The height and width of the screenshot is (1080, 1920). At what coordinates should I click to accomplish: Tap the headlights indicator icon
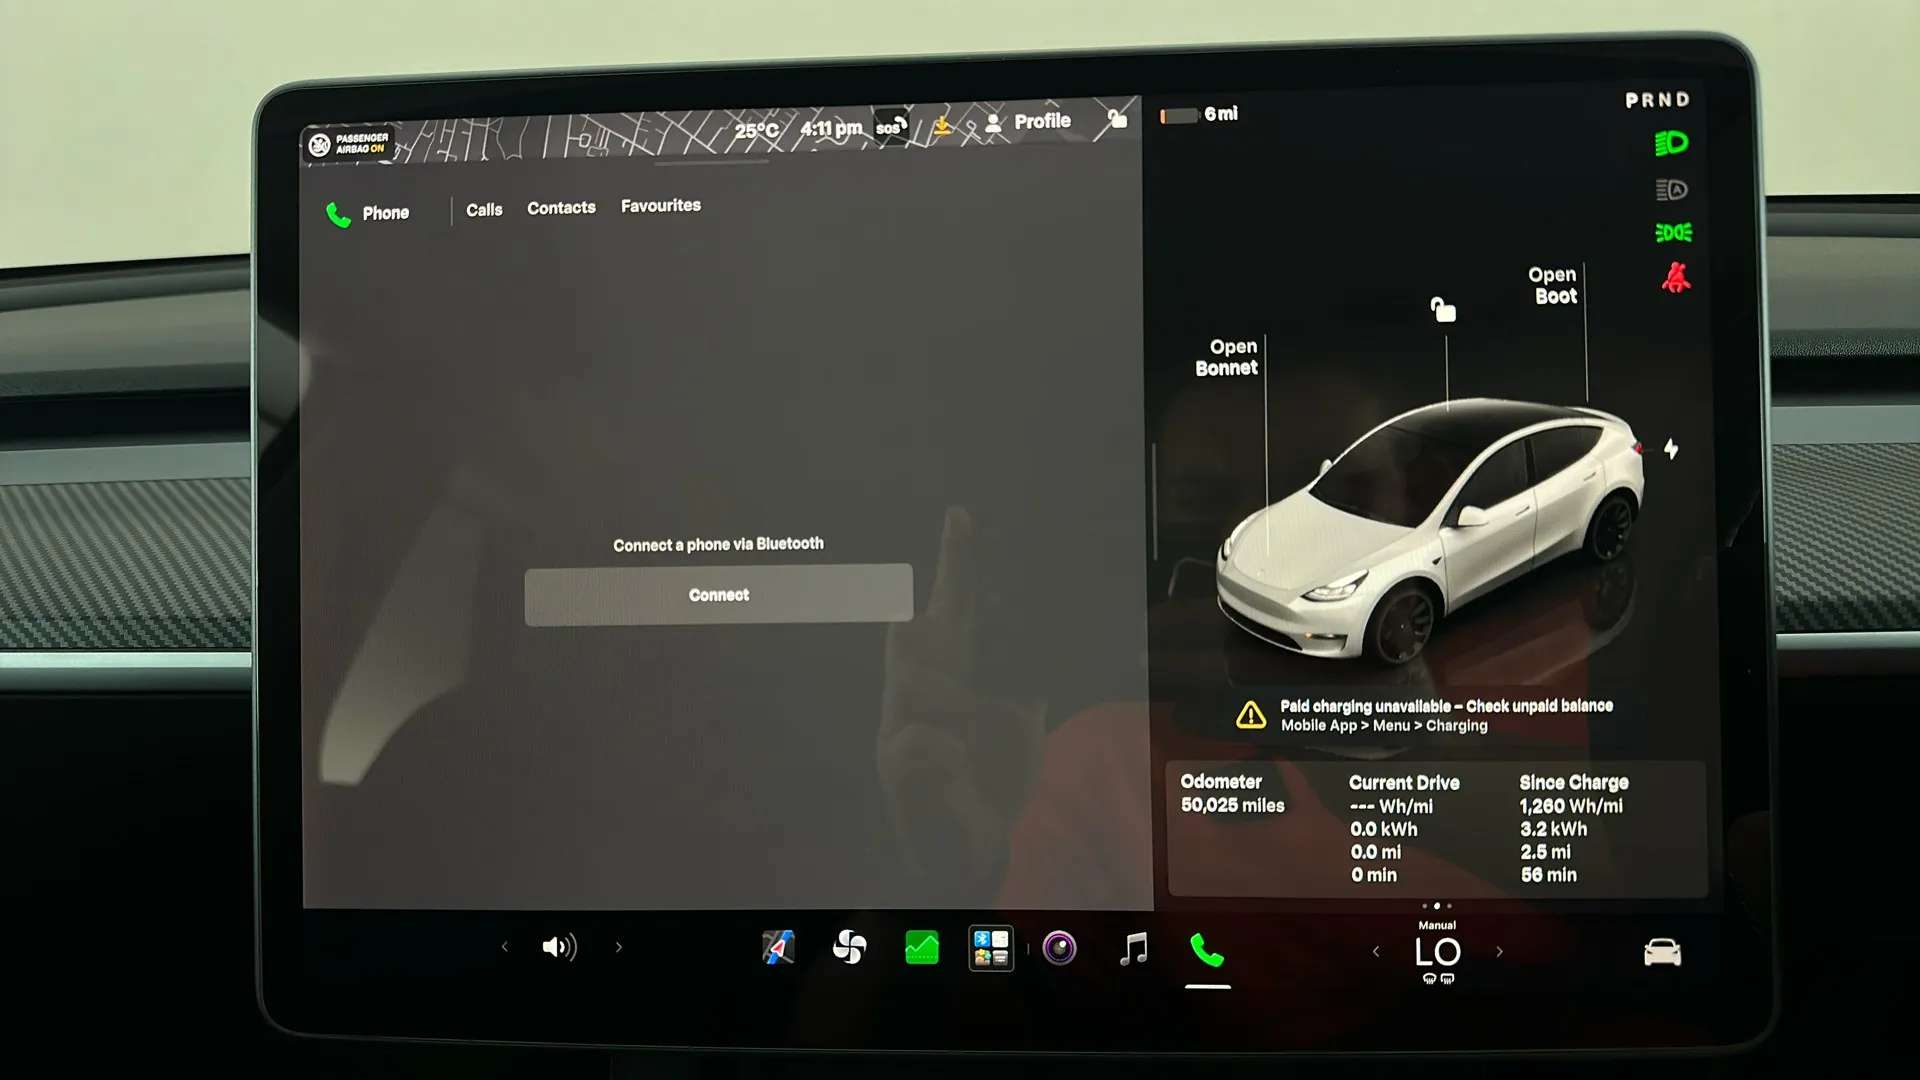pos(1672,144)
